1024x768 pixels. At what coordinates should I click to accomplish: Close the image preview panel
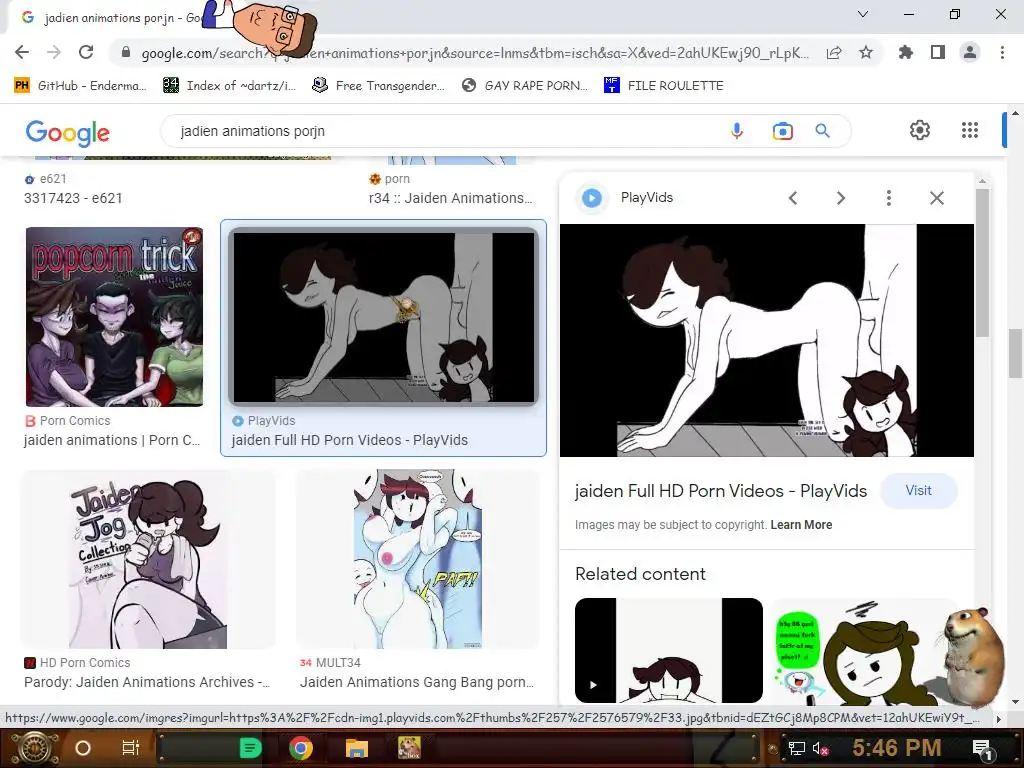point(936,198)
